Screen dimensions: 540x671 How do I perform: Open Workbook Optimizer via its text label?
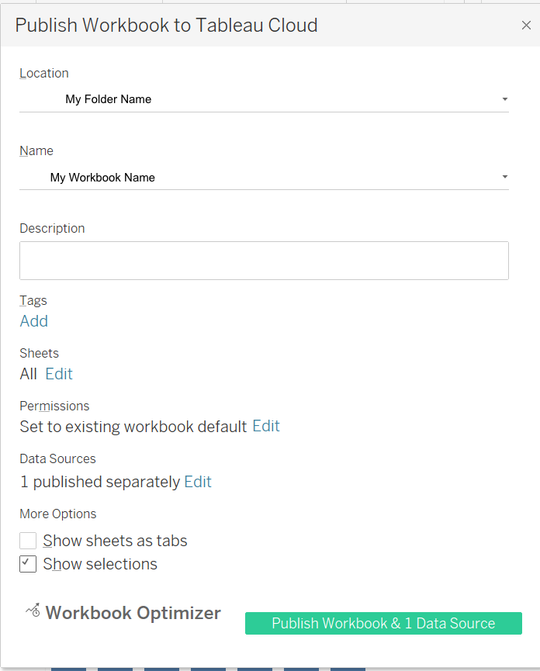point(133,613)
